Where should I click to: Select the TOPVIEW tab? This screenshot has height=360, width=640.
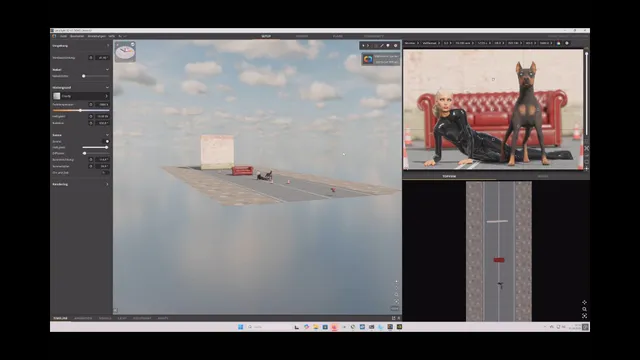(449, 176)
